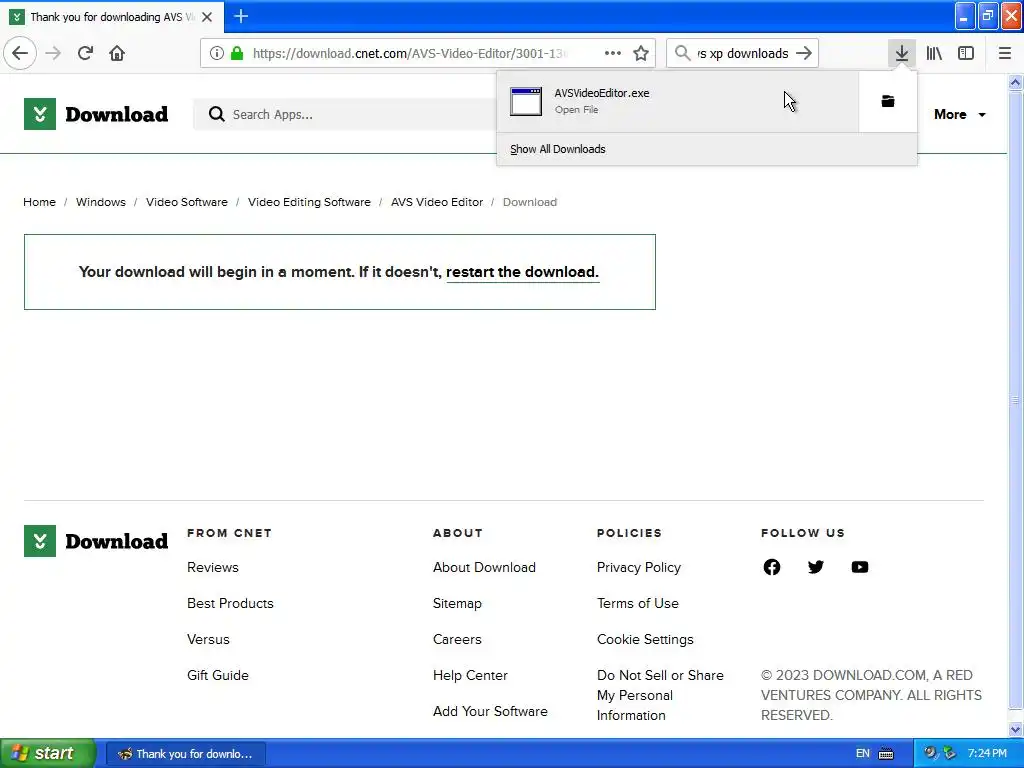Reload the current page

85,53
